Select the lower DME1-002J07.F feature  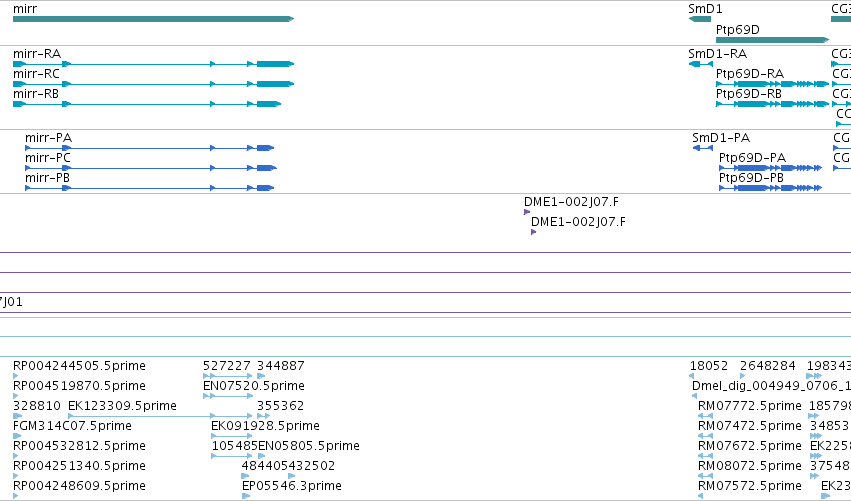[x=534, y=232]
